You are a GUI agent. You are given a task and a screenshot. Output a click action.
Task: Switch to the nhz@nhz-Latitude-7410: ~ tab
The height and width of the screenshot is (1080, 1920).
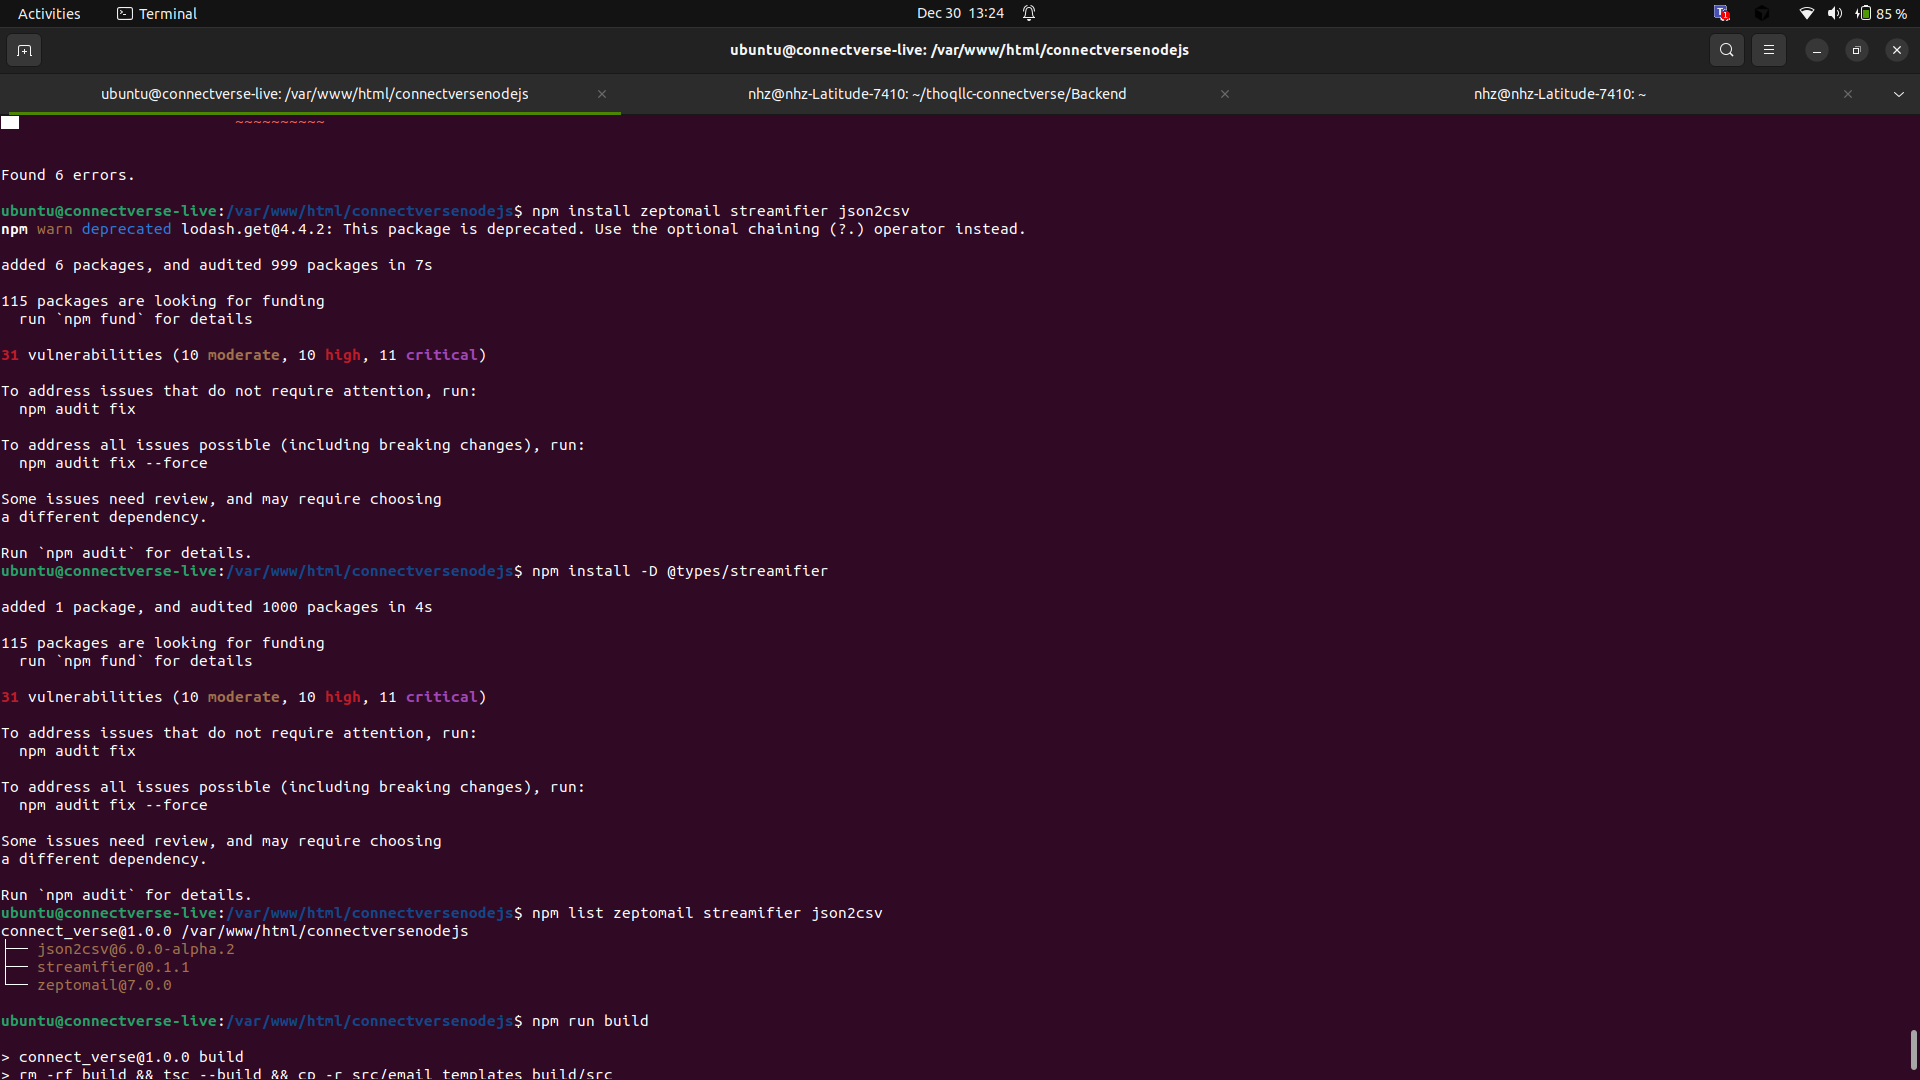tap(1558, 94)
